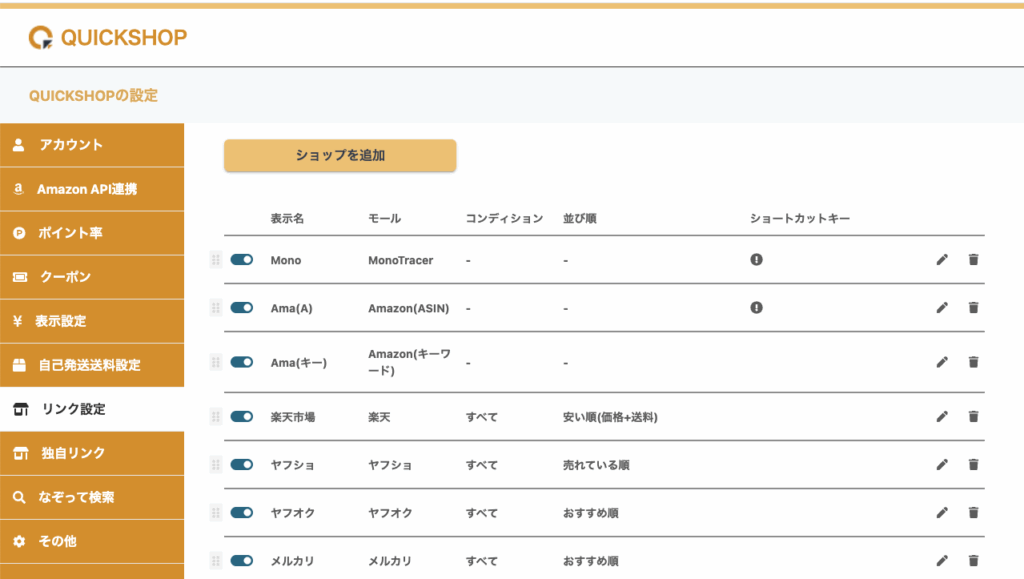This screenshot has width=1024, height=579.
Task: Remove the メルカリ row with trash icon
Action: [x=973, y=561]
